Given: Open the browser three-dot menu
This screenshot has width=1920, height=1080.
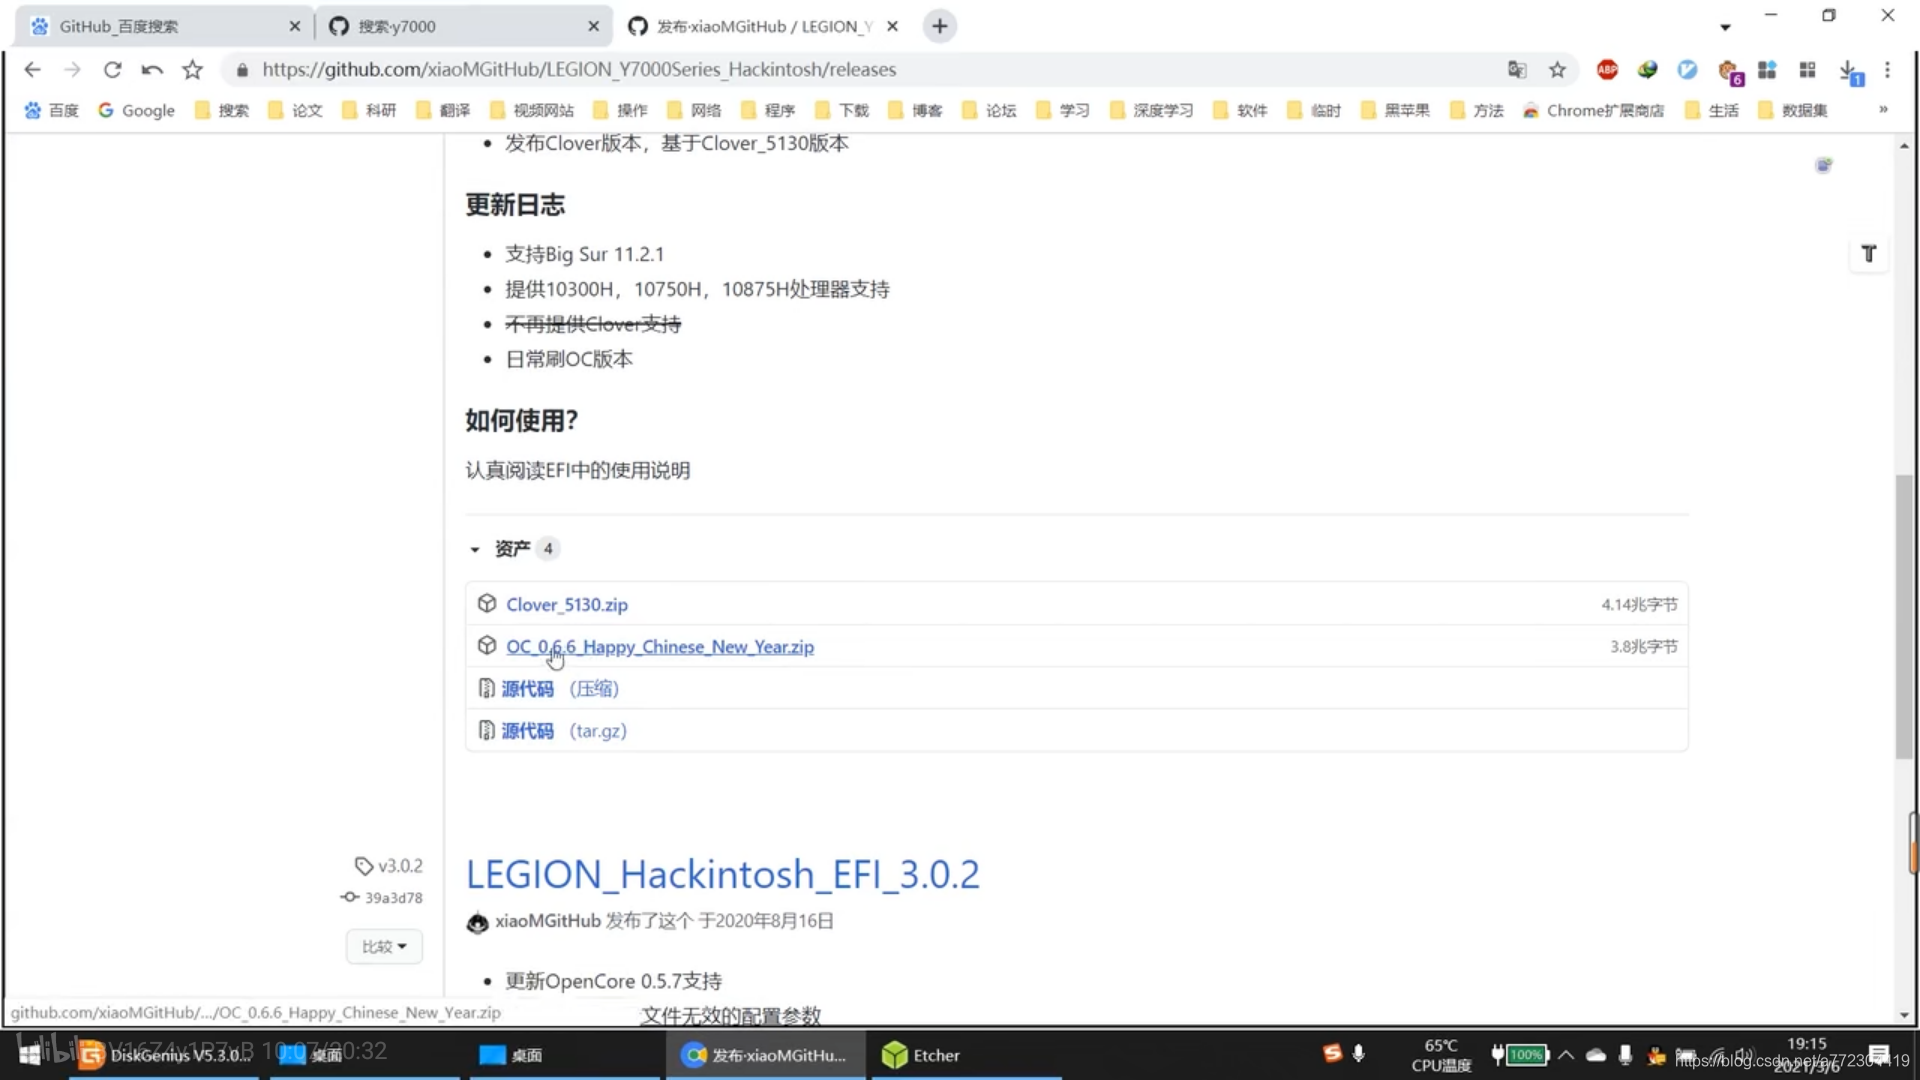Looking at the screenshot, I should pyautogui.click(x=1887, y=69).
